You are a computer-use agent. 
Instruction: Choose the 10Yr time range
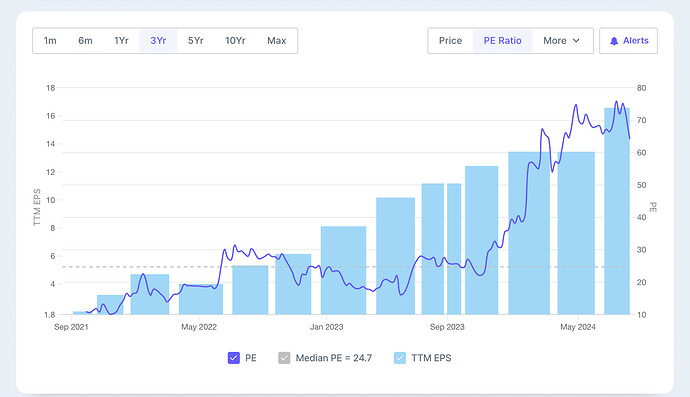click(x=235, y=40)
